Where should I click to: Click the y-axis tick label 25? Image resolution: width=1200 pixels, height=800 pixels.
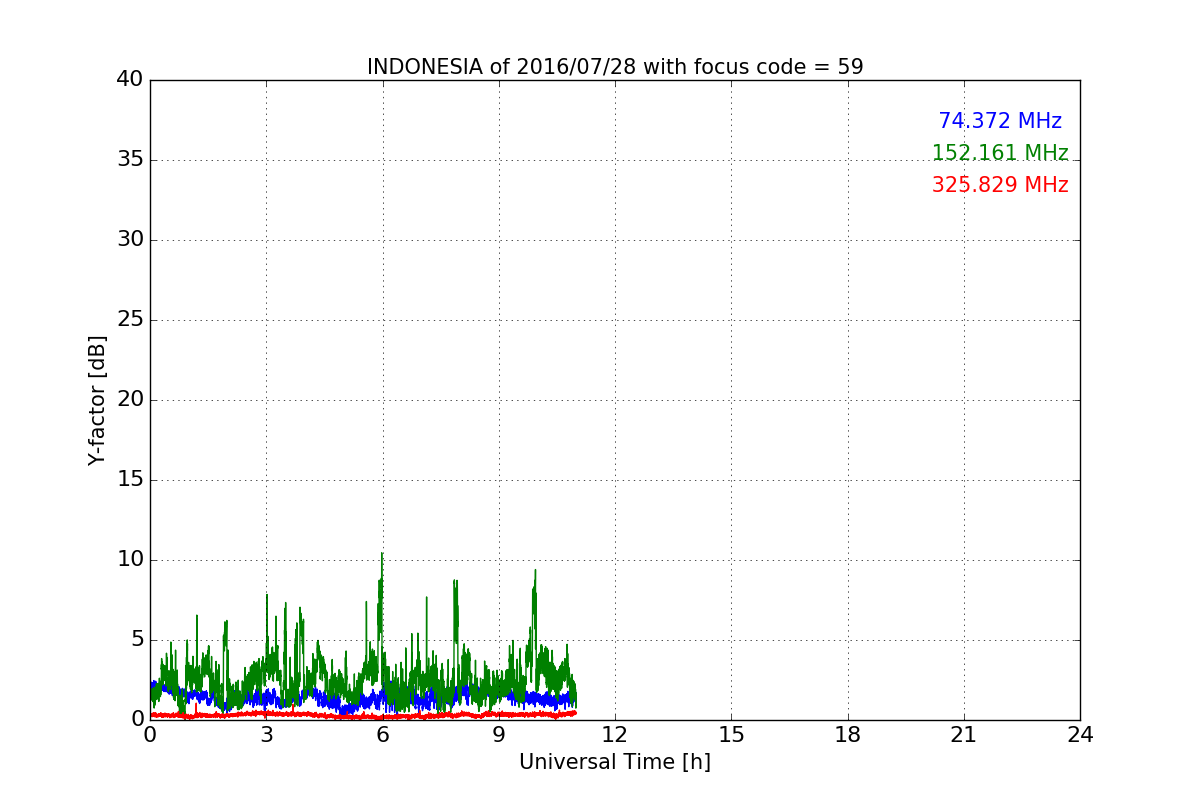click(x=130, y=320)
